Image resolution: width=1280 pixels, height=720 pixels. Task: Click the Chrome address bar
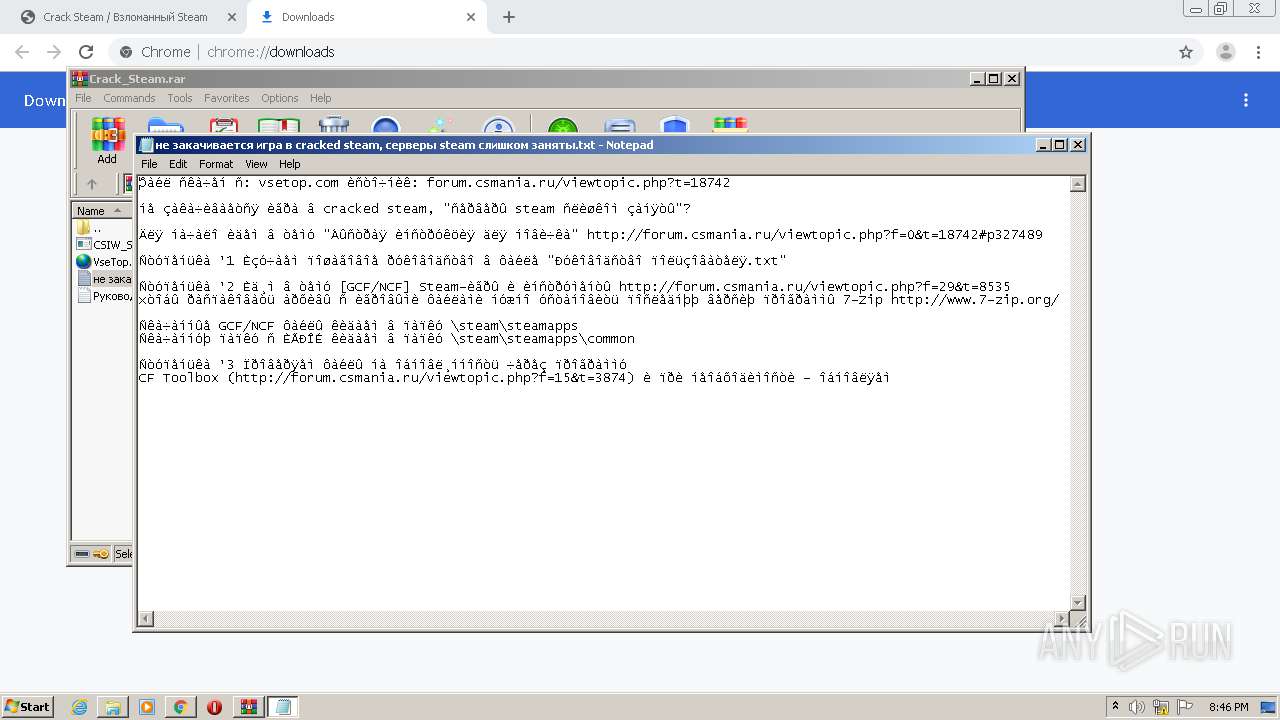[640, 52]
